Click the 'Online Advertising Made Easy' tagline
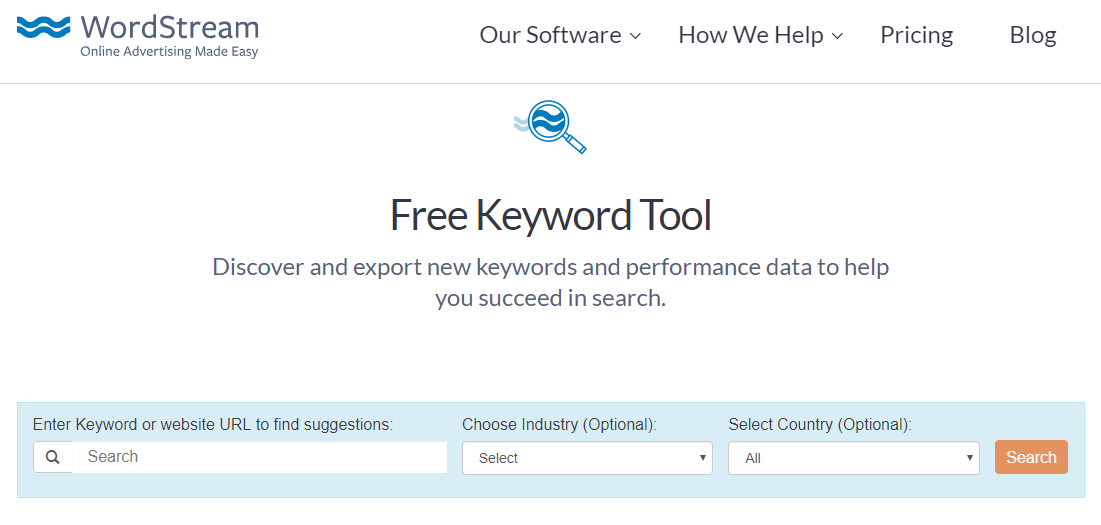Screen dimensions: 1101x525 169,52
